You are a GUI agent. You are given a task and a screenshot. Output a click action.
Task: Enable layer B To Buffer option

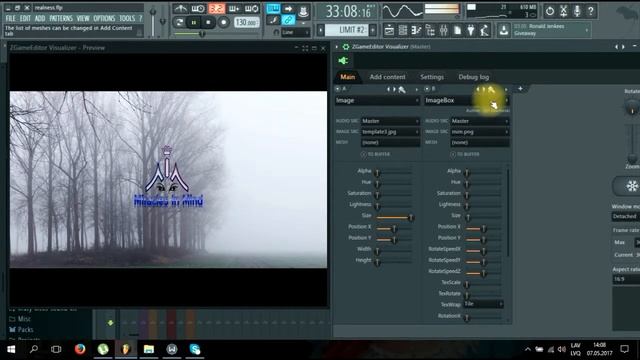coord(453,154)
